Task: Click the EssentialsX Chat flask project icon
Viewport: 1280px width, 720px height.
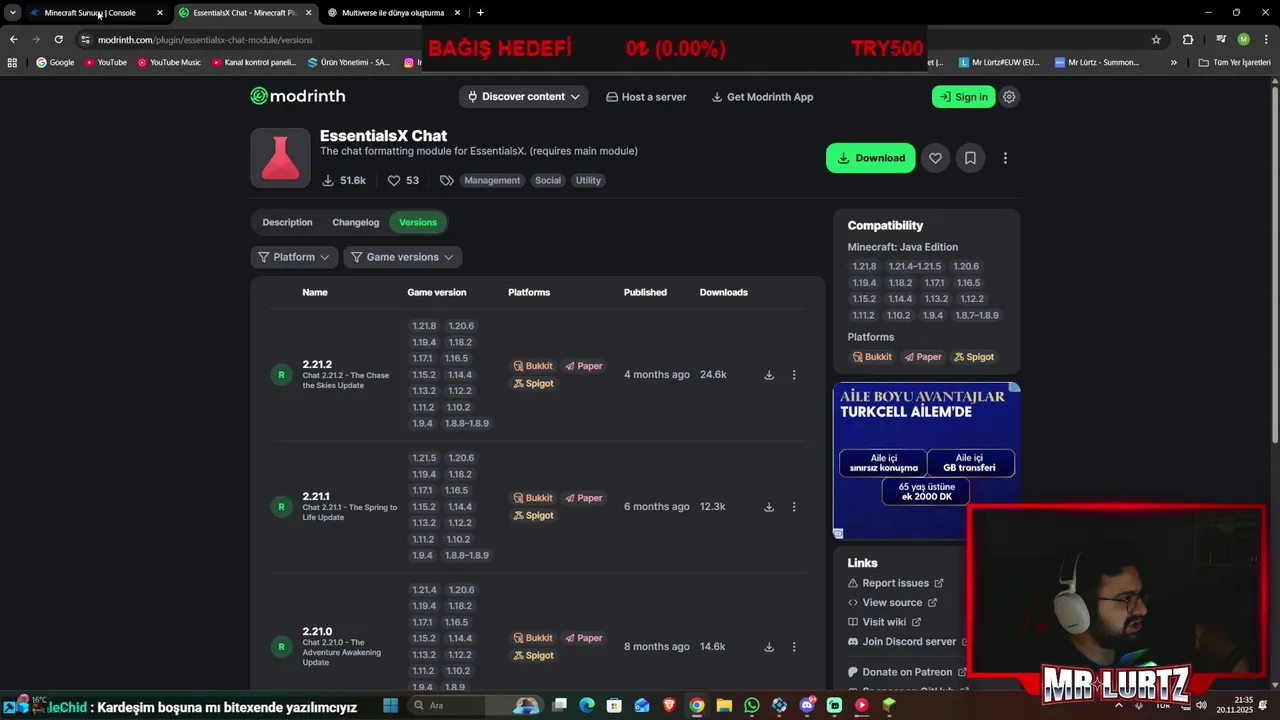Action: 280,158
